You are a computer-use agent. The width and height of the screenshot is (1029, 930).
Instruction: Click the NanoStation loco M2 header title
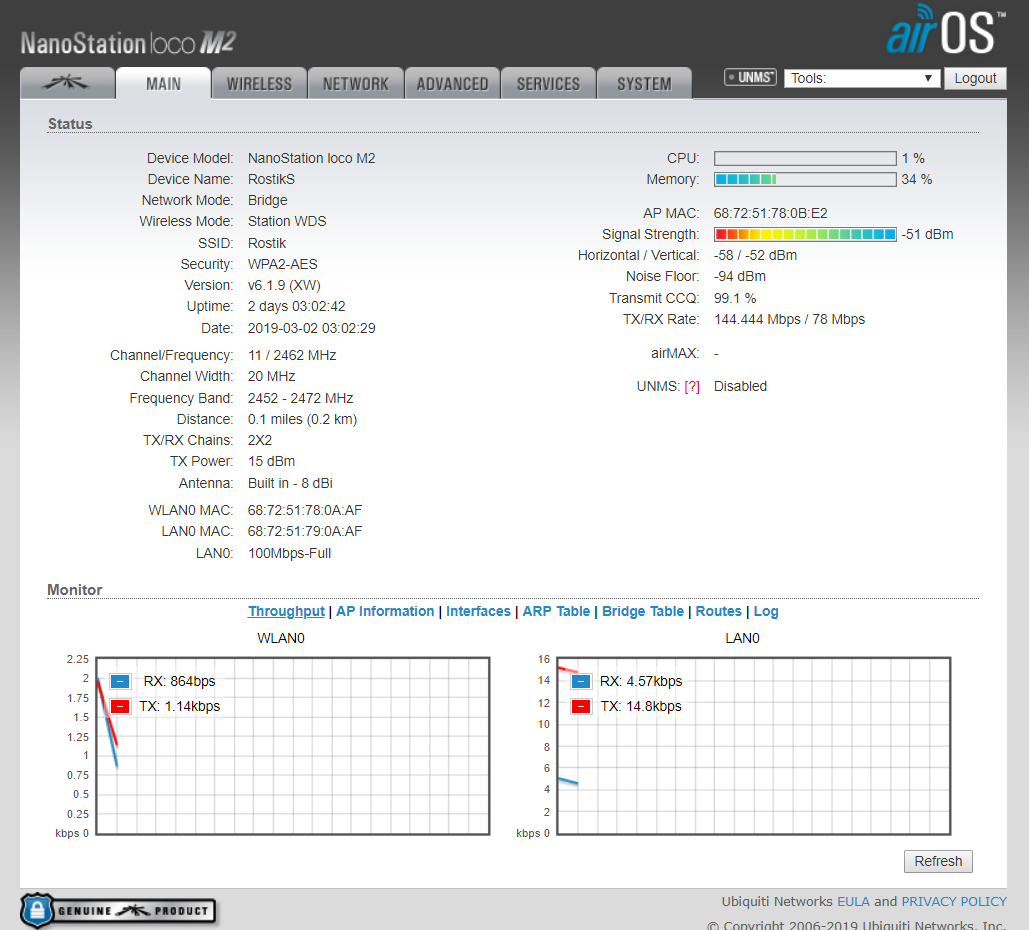point(128,43)
